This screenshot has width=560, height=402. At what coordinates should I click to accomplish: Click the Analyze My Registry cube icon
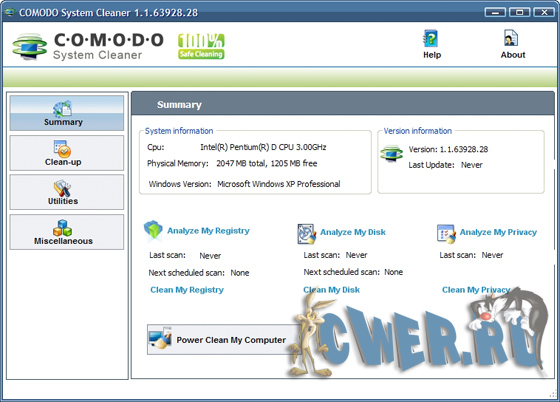click(153, 230)
